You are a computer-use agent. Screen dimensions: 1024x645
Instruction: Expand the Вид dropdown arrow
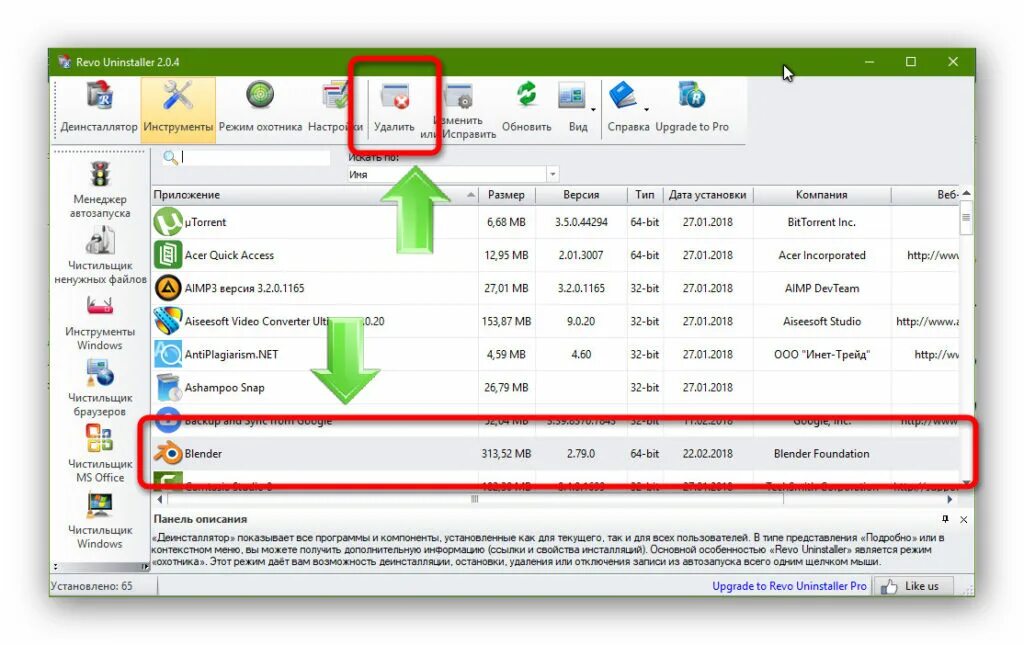pyautogui.click(x=593, y=110)
